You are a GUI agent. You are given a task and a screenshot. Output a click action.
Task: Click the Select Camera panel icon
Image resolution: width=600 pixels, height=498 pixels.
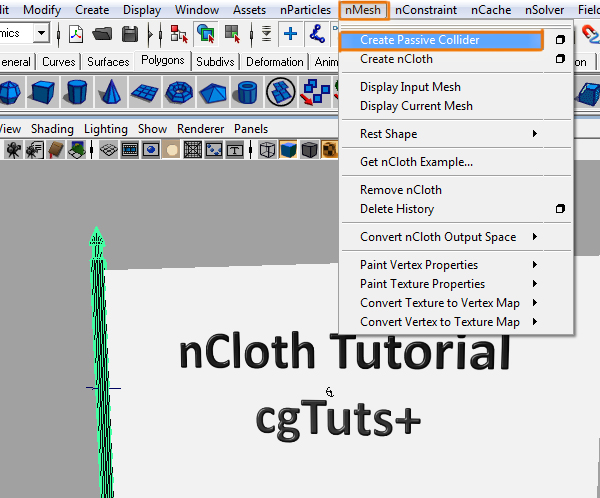pos(13,150)
